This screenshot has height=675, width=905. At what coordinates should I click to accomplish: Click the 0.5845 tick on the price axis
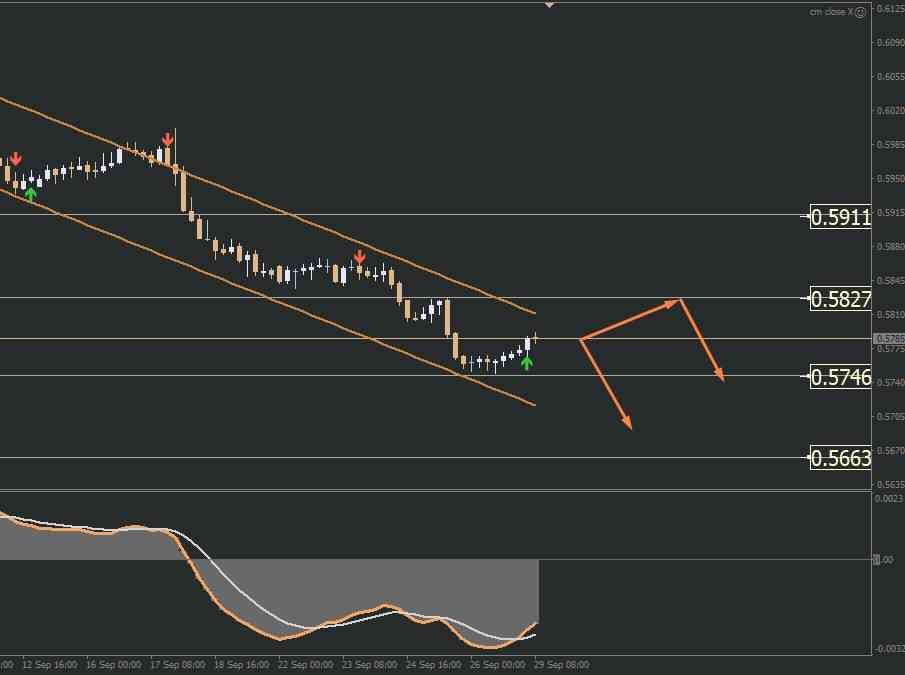(x=890, y=280)
